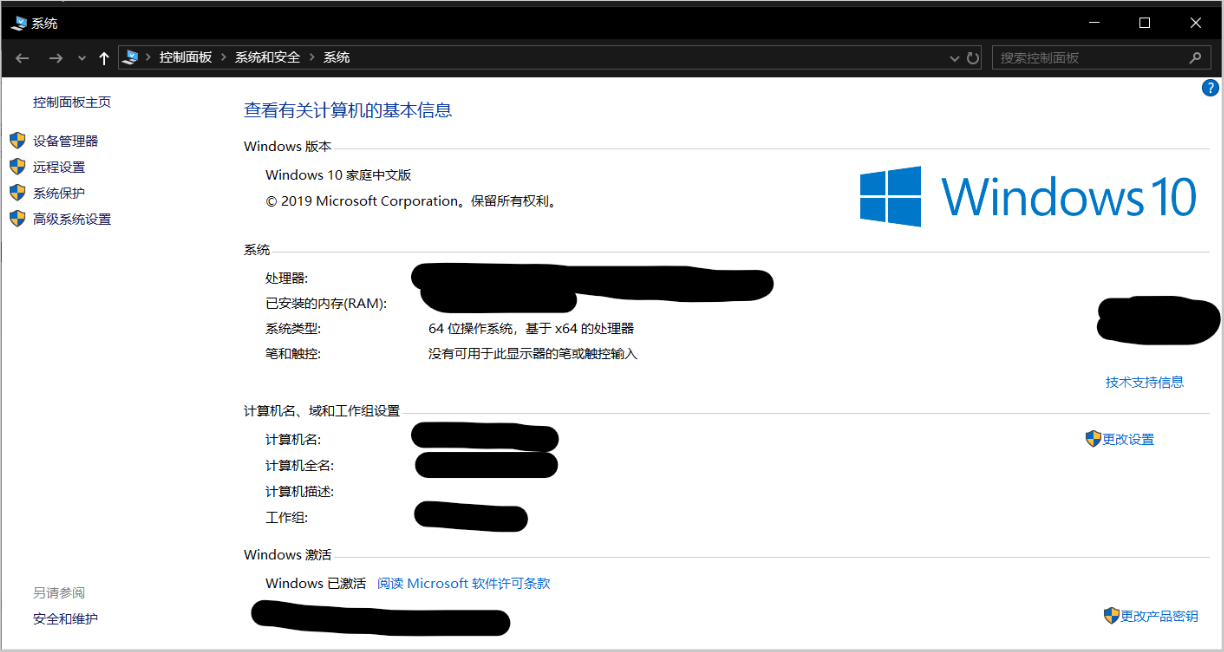Open help with the blue question mark
This screenshot has height=652, width=1224.
(1210, 88)
